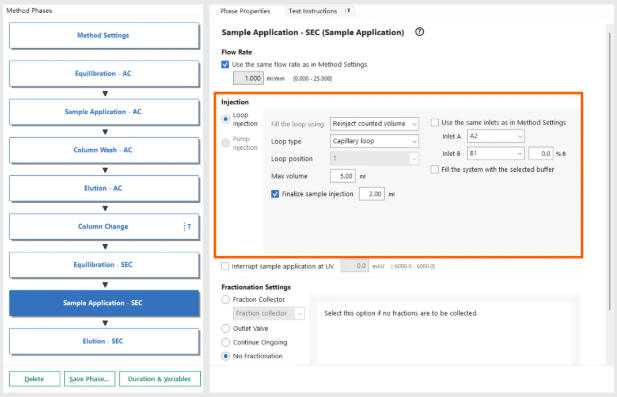Click 'Select this option if no fractions' text
The height and width of the screenshot is (397, 617).
click(x=401, y=314)
